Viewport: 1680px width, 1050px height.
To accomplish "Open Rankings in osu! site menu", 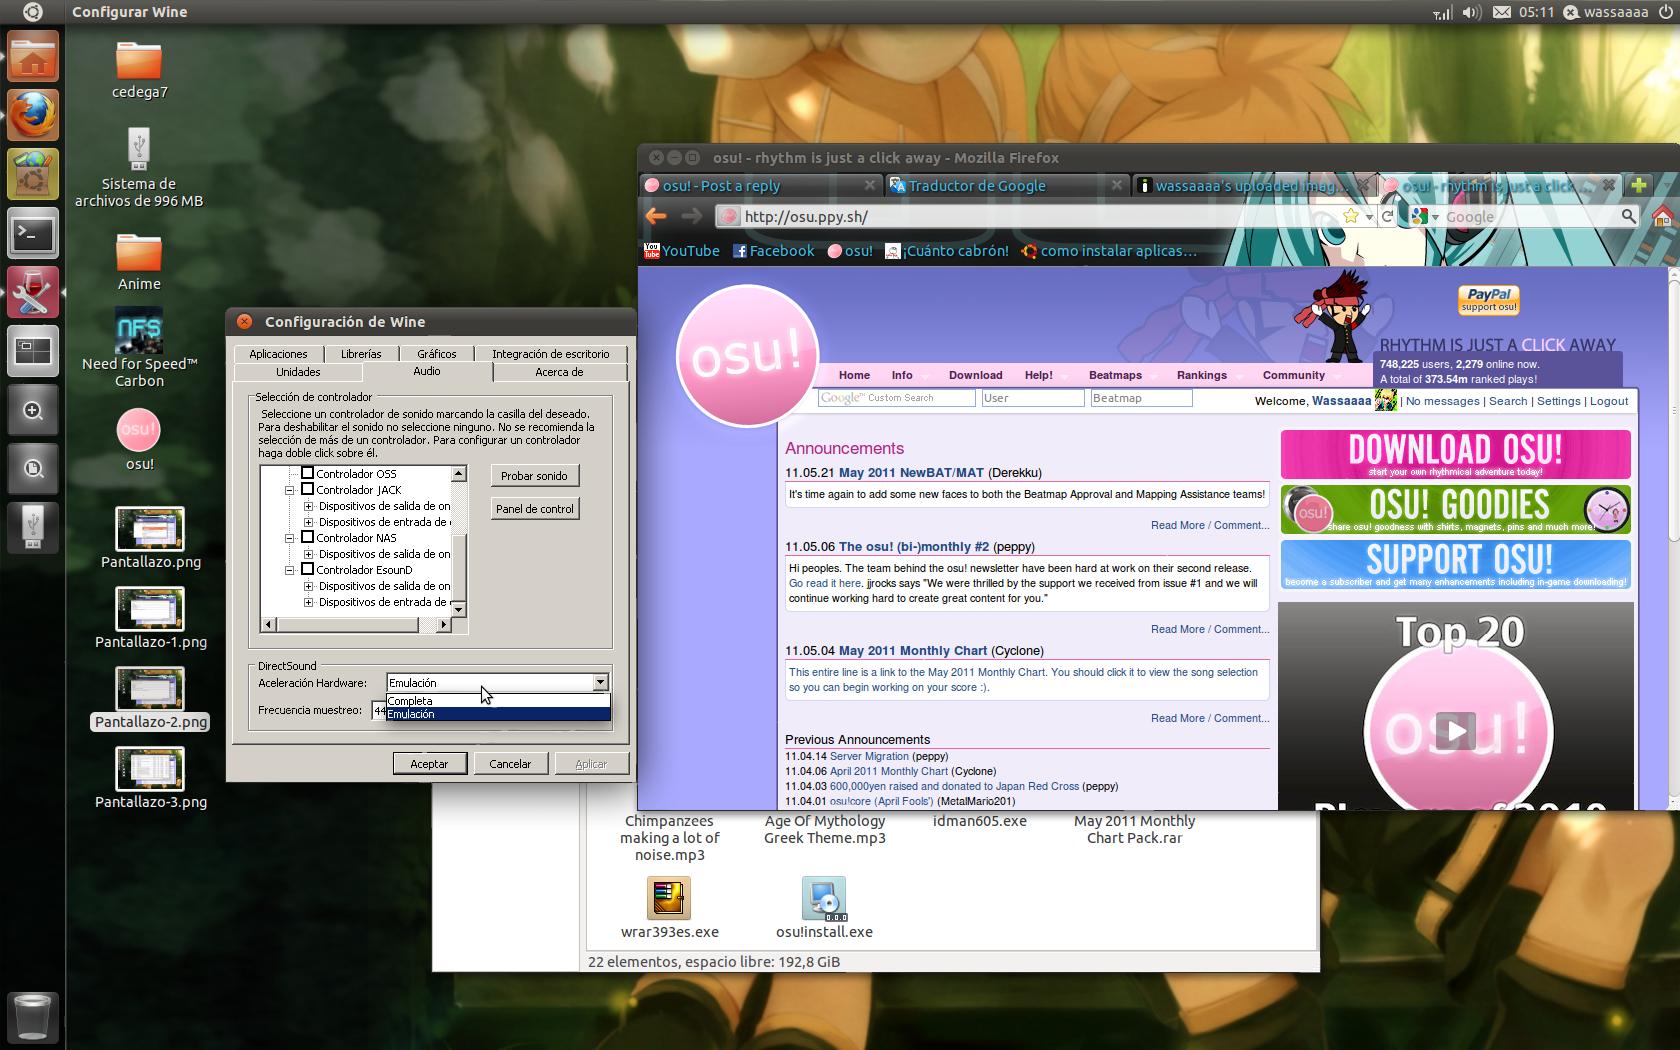I will (1201, 375).
